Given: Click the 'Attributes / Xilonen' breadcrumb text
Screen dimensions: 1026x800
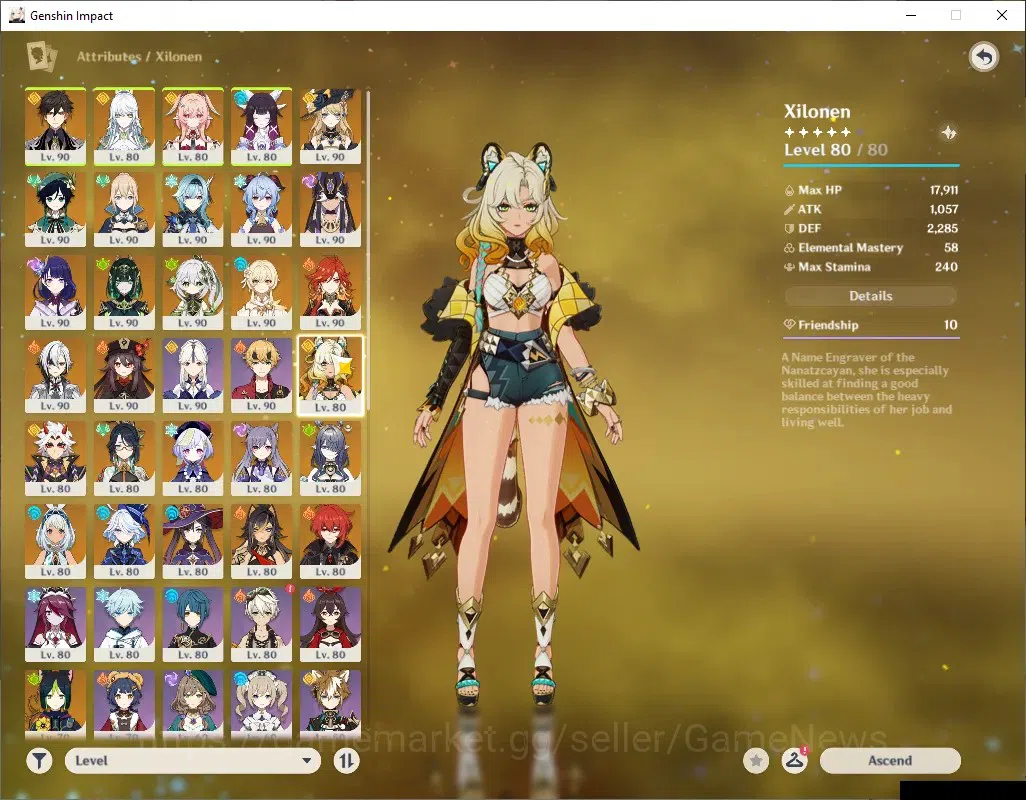Looking at the screenshot, I should tap(139, 57).
